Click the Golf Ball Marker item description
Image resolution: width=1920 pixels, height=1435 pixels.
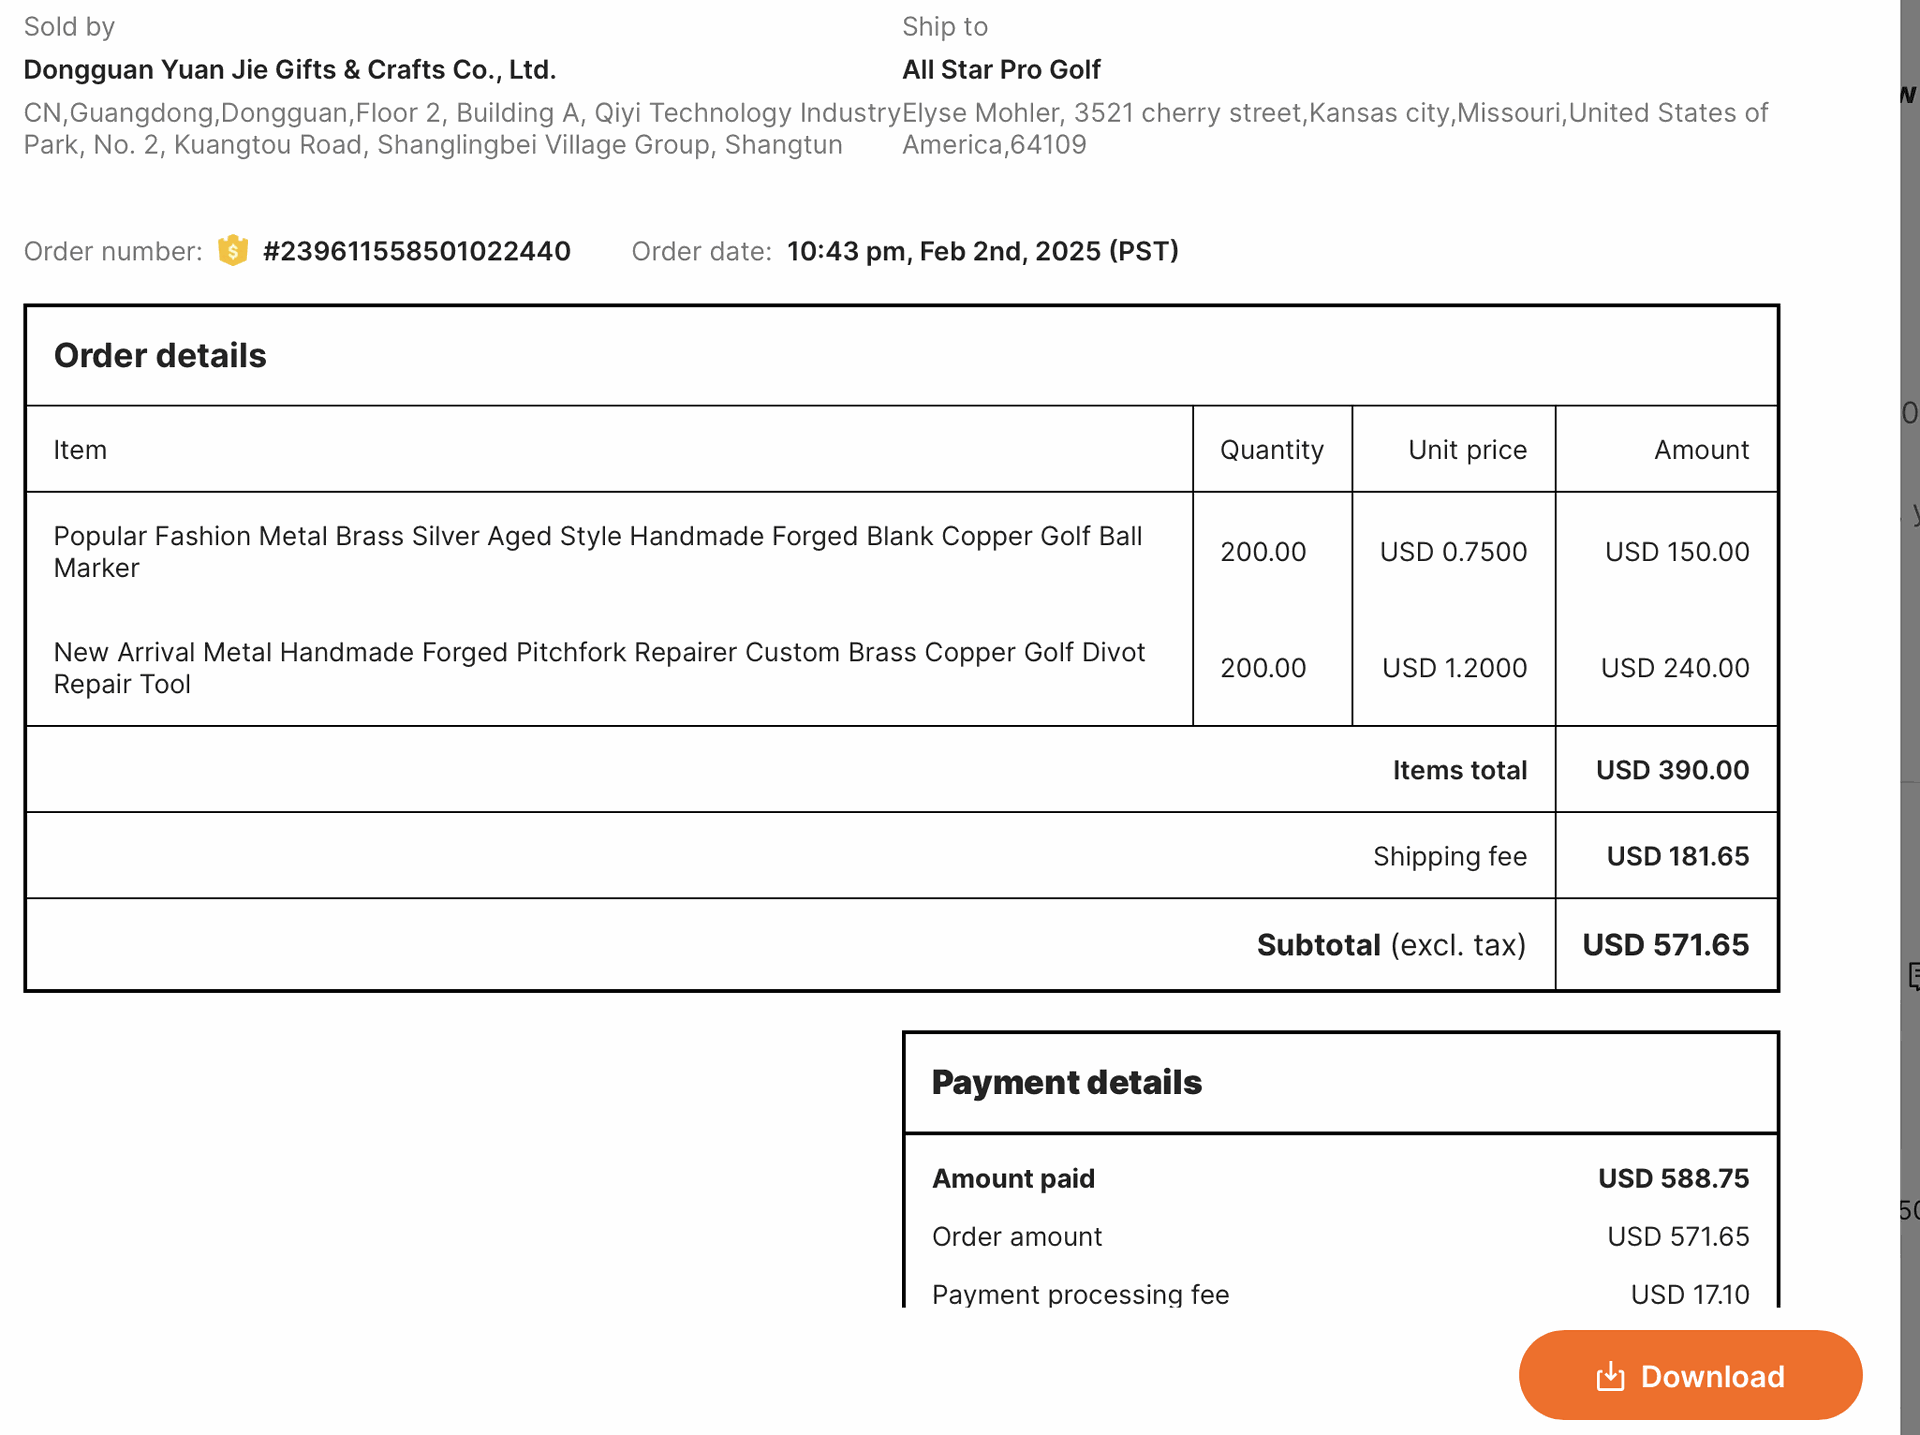click(x=598, y=552)
